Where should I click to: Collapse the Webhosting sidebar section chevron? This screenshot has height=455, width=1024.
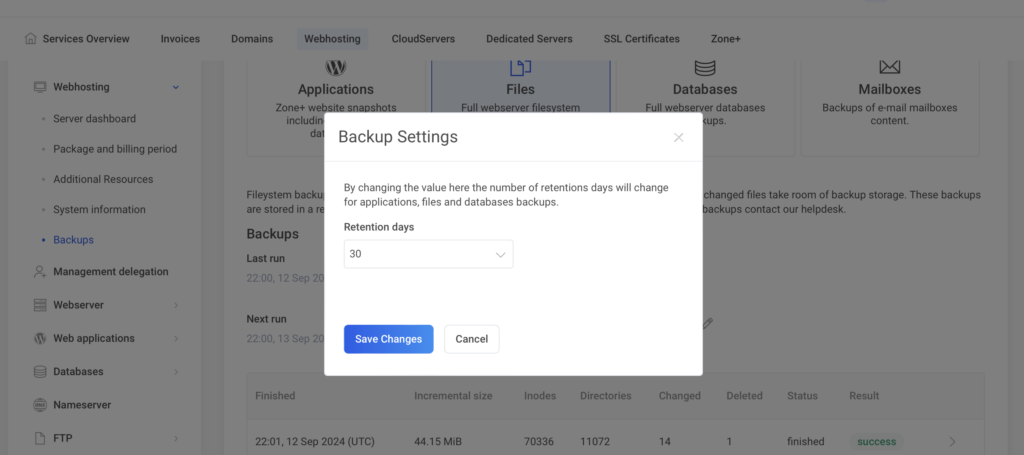(176, 87)
